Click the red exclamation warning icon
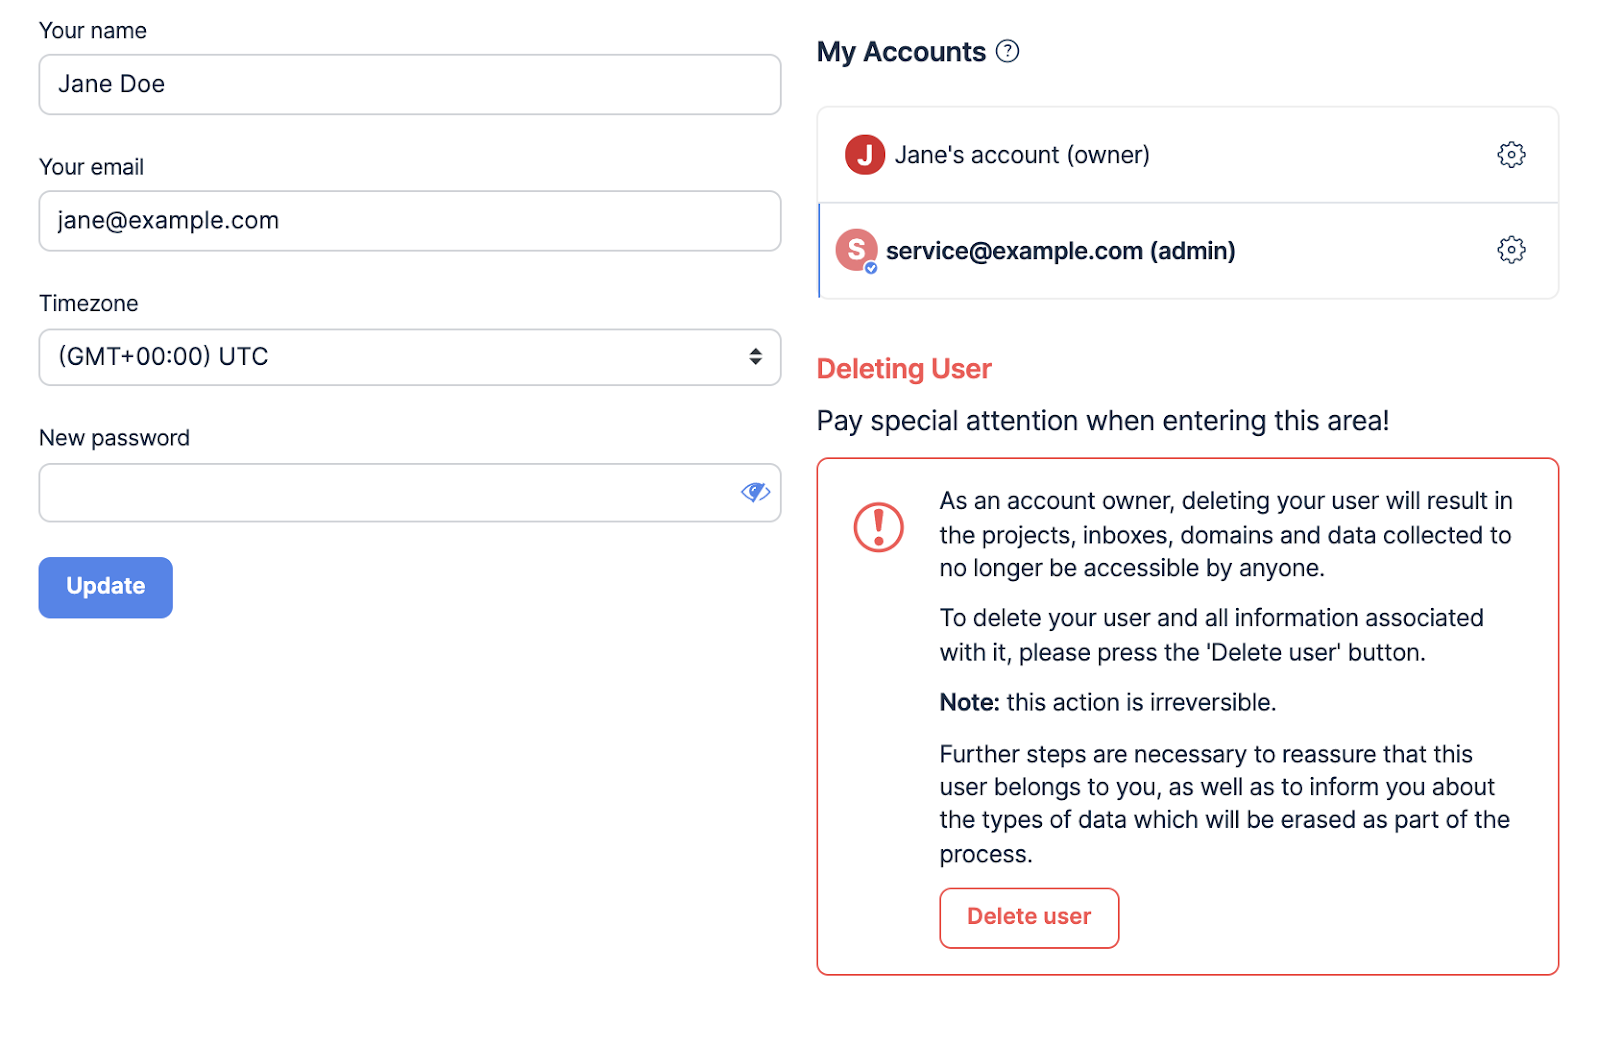Image resolution: width=1600 pixels, height=1045 pixels. click(x=878, y=527)
